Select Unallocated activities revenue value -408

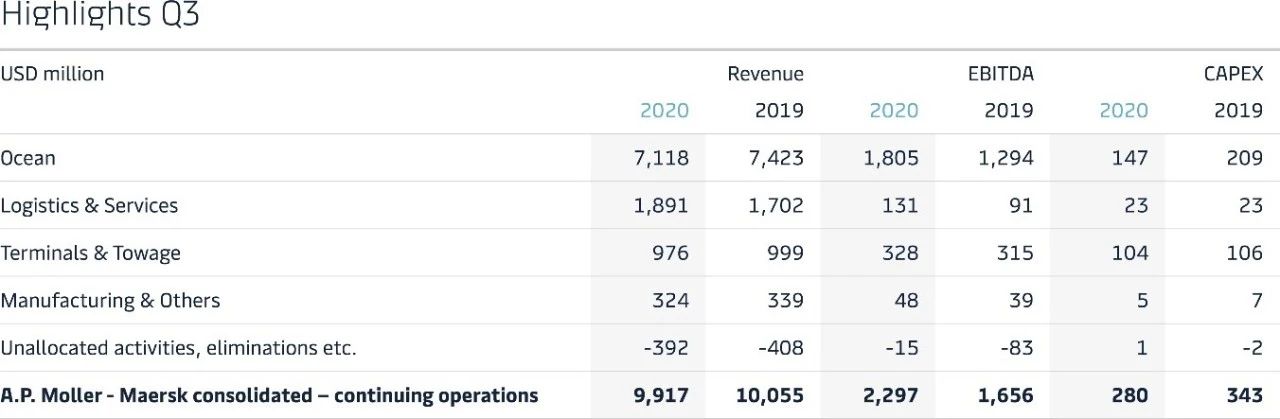[781, 348]
